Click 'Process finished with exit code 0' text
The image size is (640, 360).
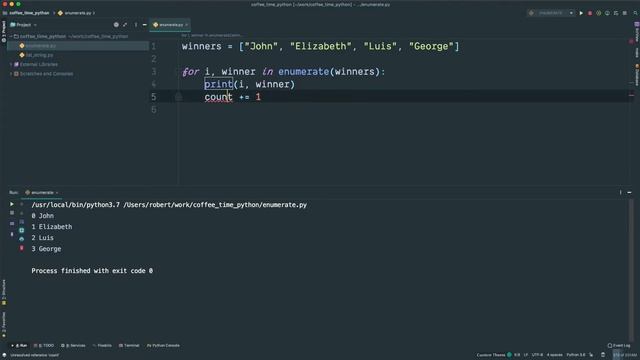pos(92,271)
